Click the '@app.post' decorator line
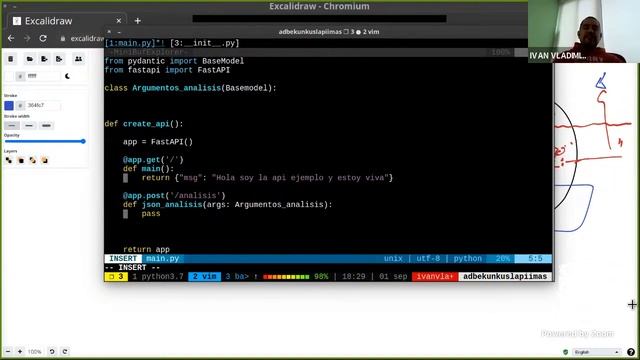 click(174, 196)
